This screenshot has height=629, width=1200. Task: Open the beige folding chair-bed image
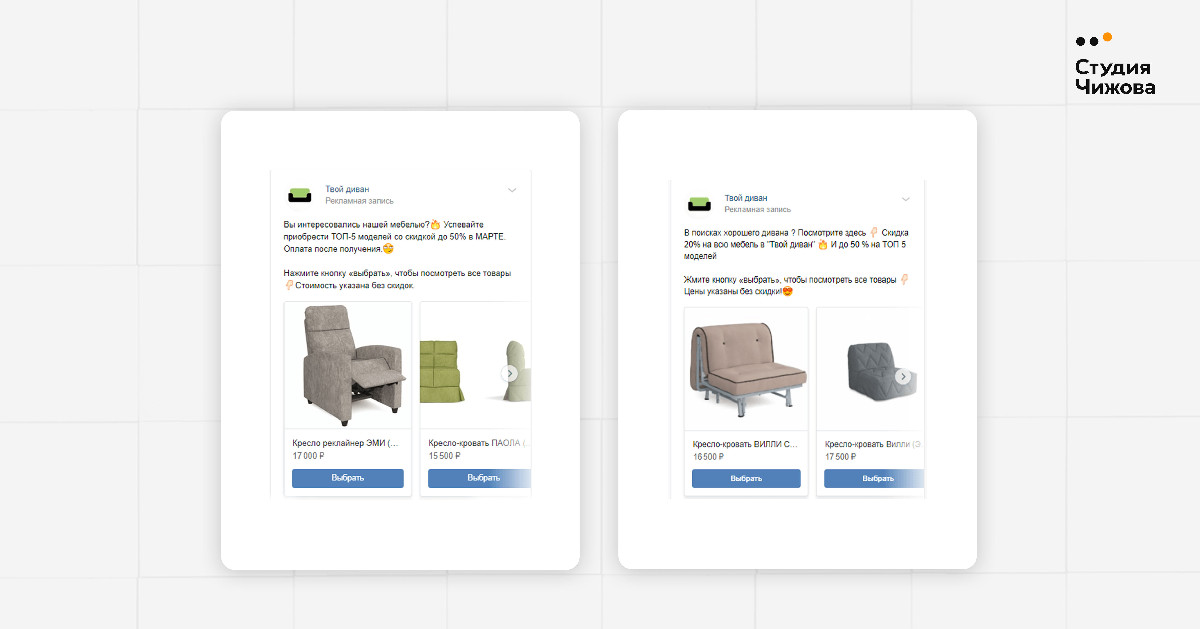coord(746,368)
